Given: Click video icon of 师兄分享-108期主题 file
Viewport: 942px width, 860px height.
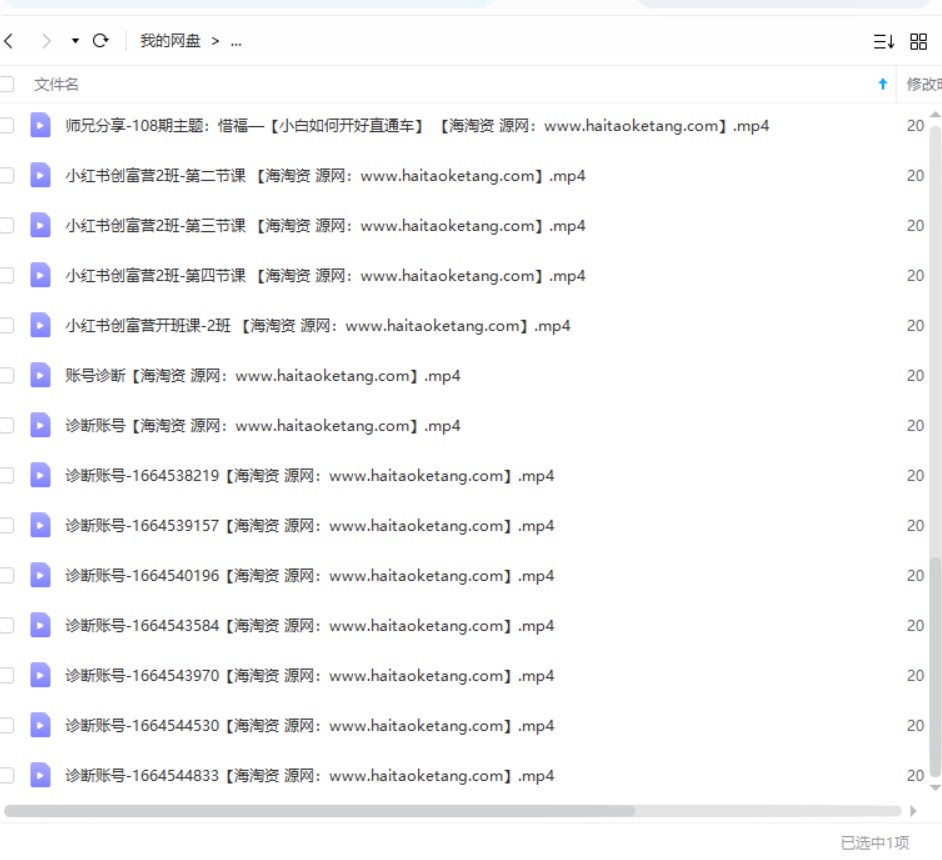Looking at the screenshot, I should (x=40, y=126).
